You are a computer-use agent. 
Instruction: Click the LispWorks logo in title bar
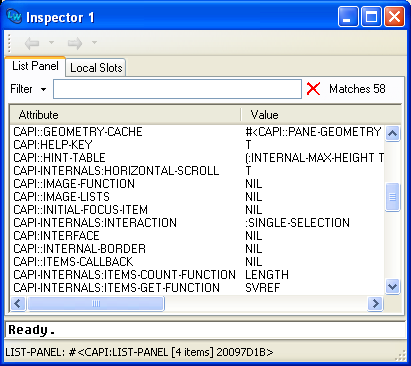(x=14, y=16)
